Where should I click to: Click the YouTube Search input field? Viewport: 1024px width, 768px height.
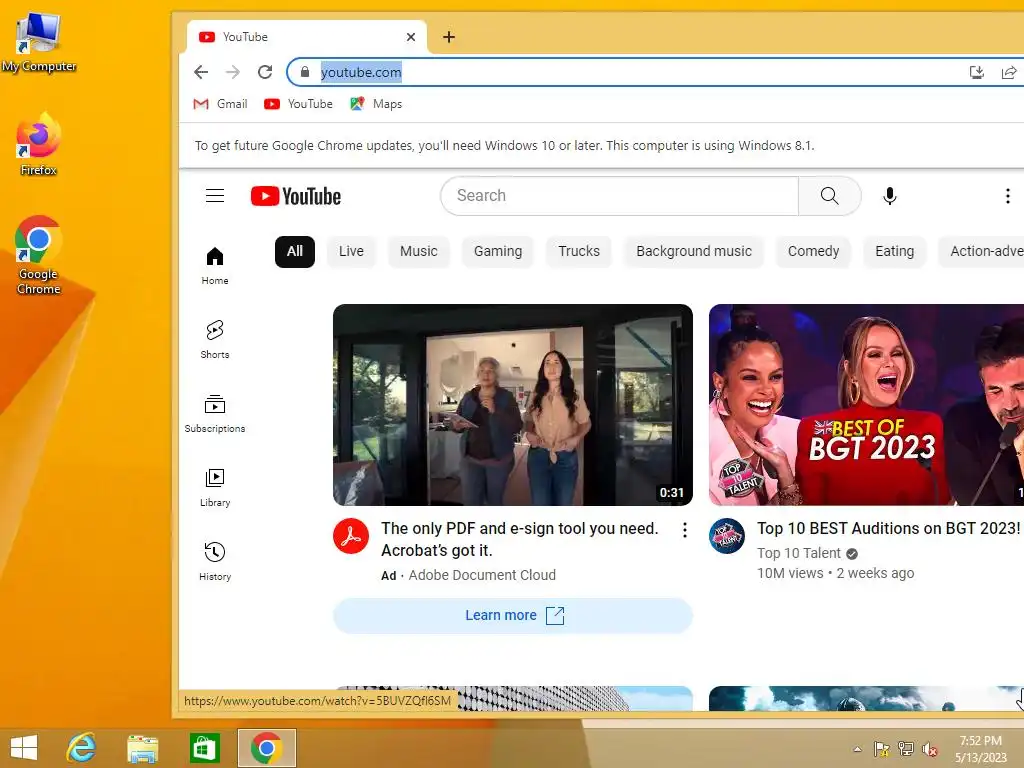pos(619,196)
